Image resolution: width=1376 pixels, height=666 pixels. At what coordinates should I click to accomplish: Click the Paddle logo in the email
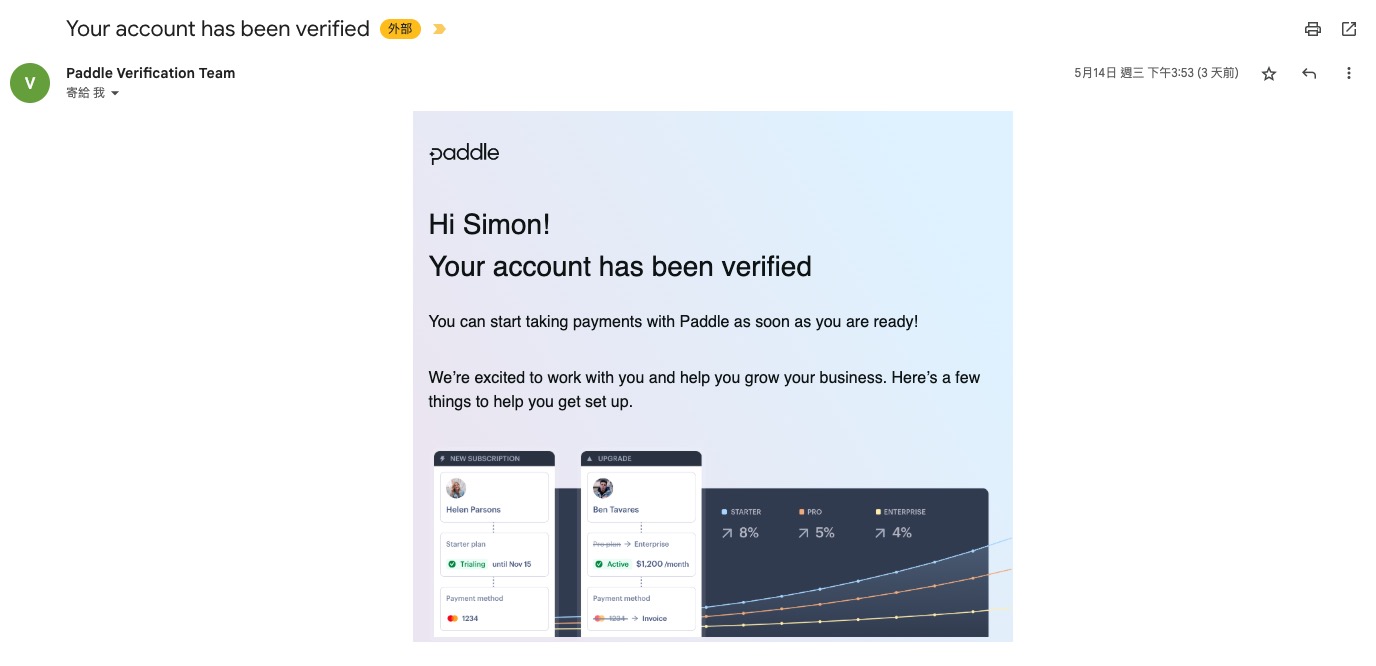tap(464, 153)
